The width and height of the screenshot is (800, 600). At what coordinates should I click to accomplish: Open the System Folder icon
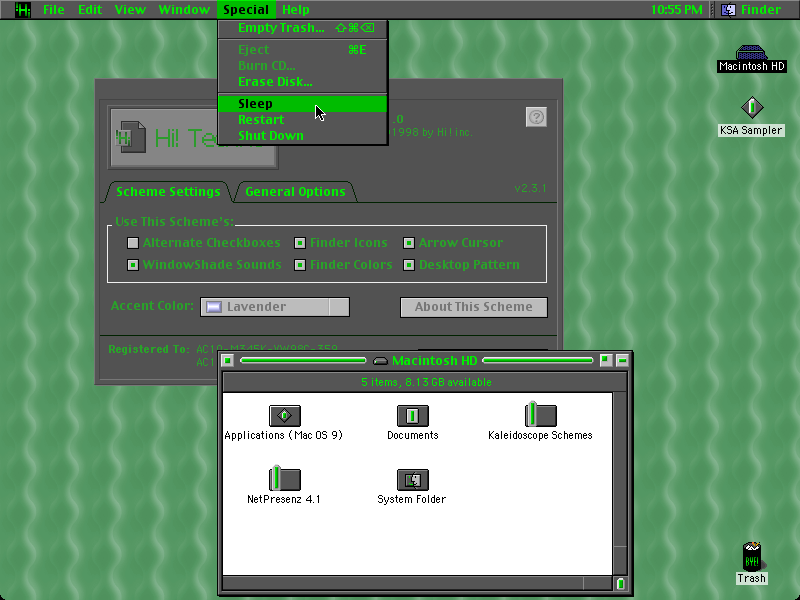coord(412,479)
